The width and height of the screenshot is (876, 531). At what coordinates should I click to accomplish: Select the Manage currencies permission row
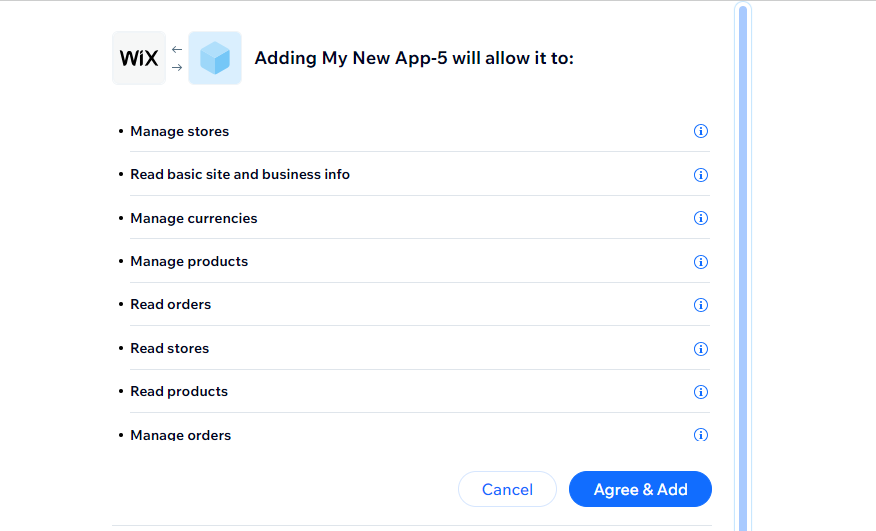[414, 218]
